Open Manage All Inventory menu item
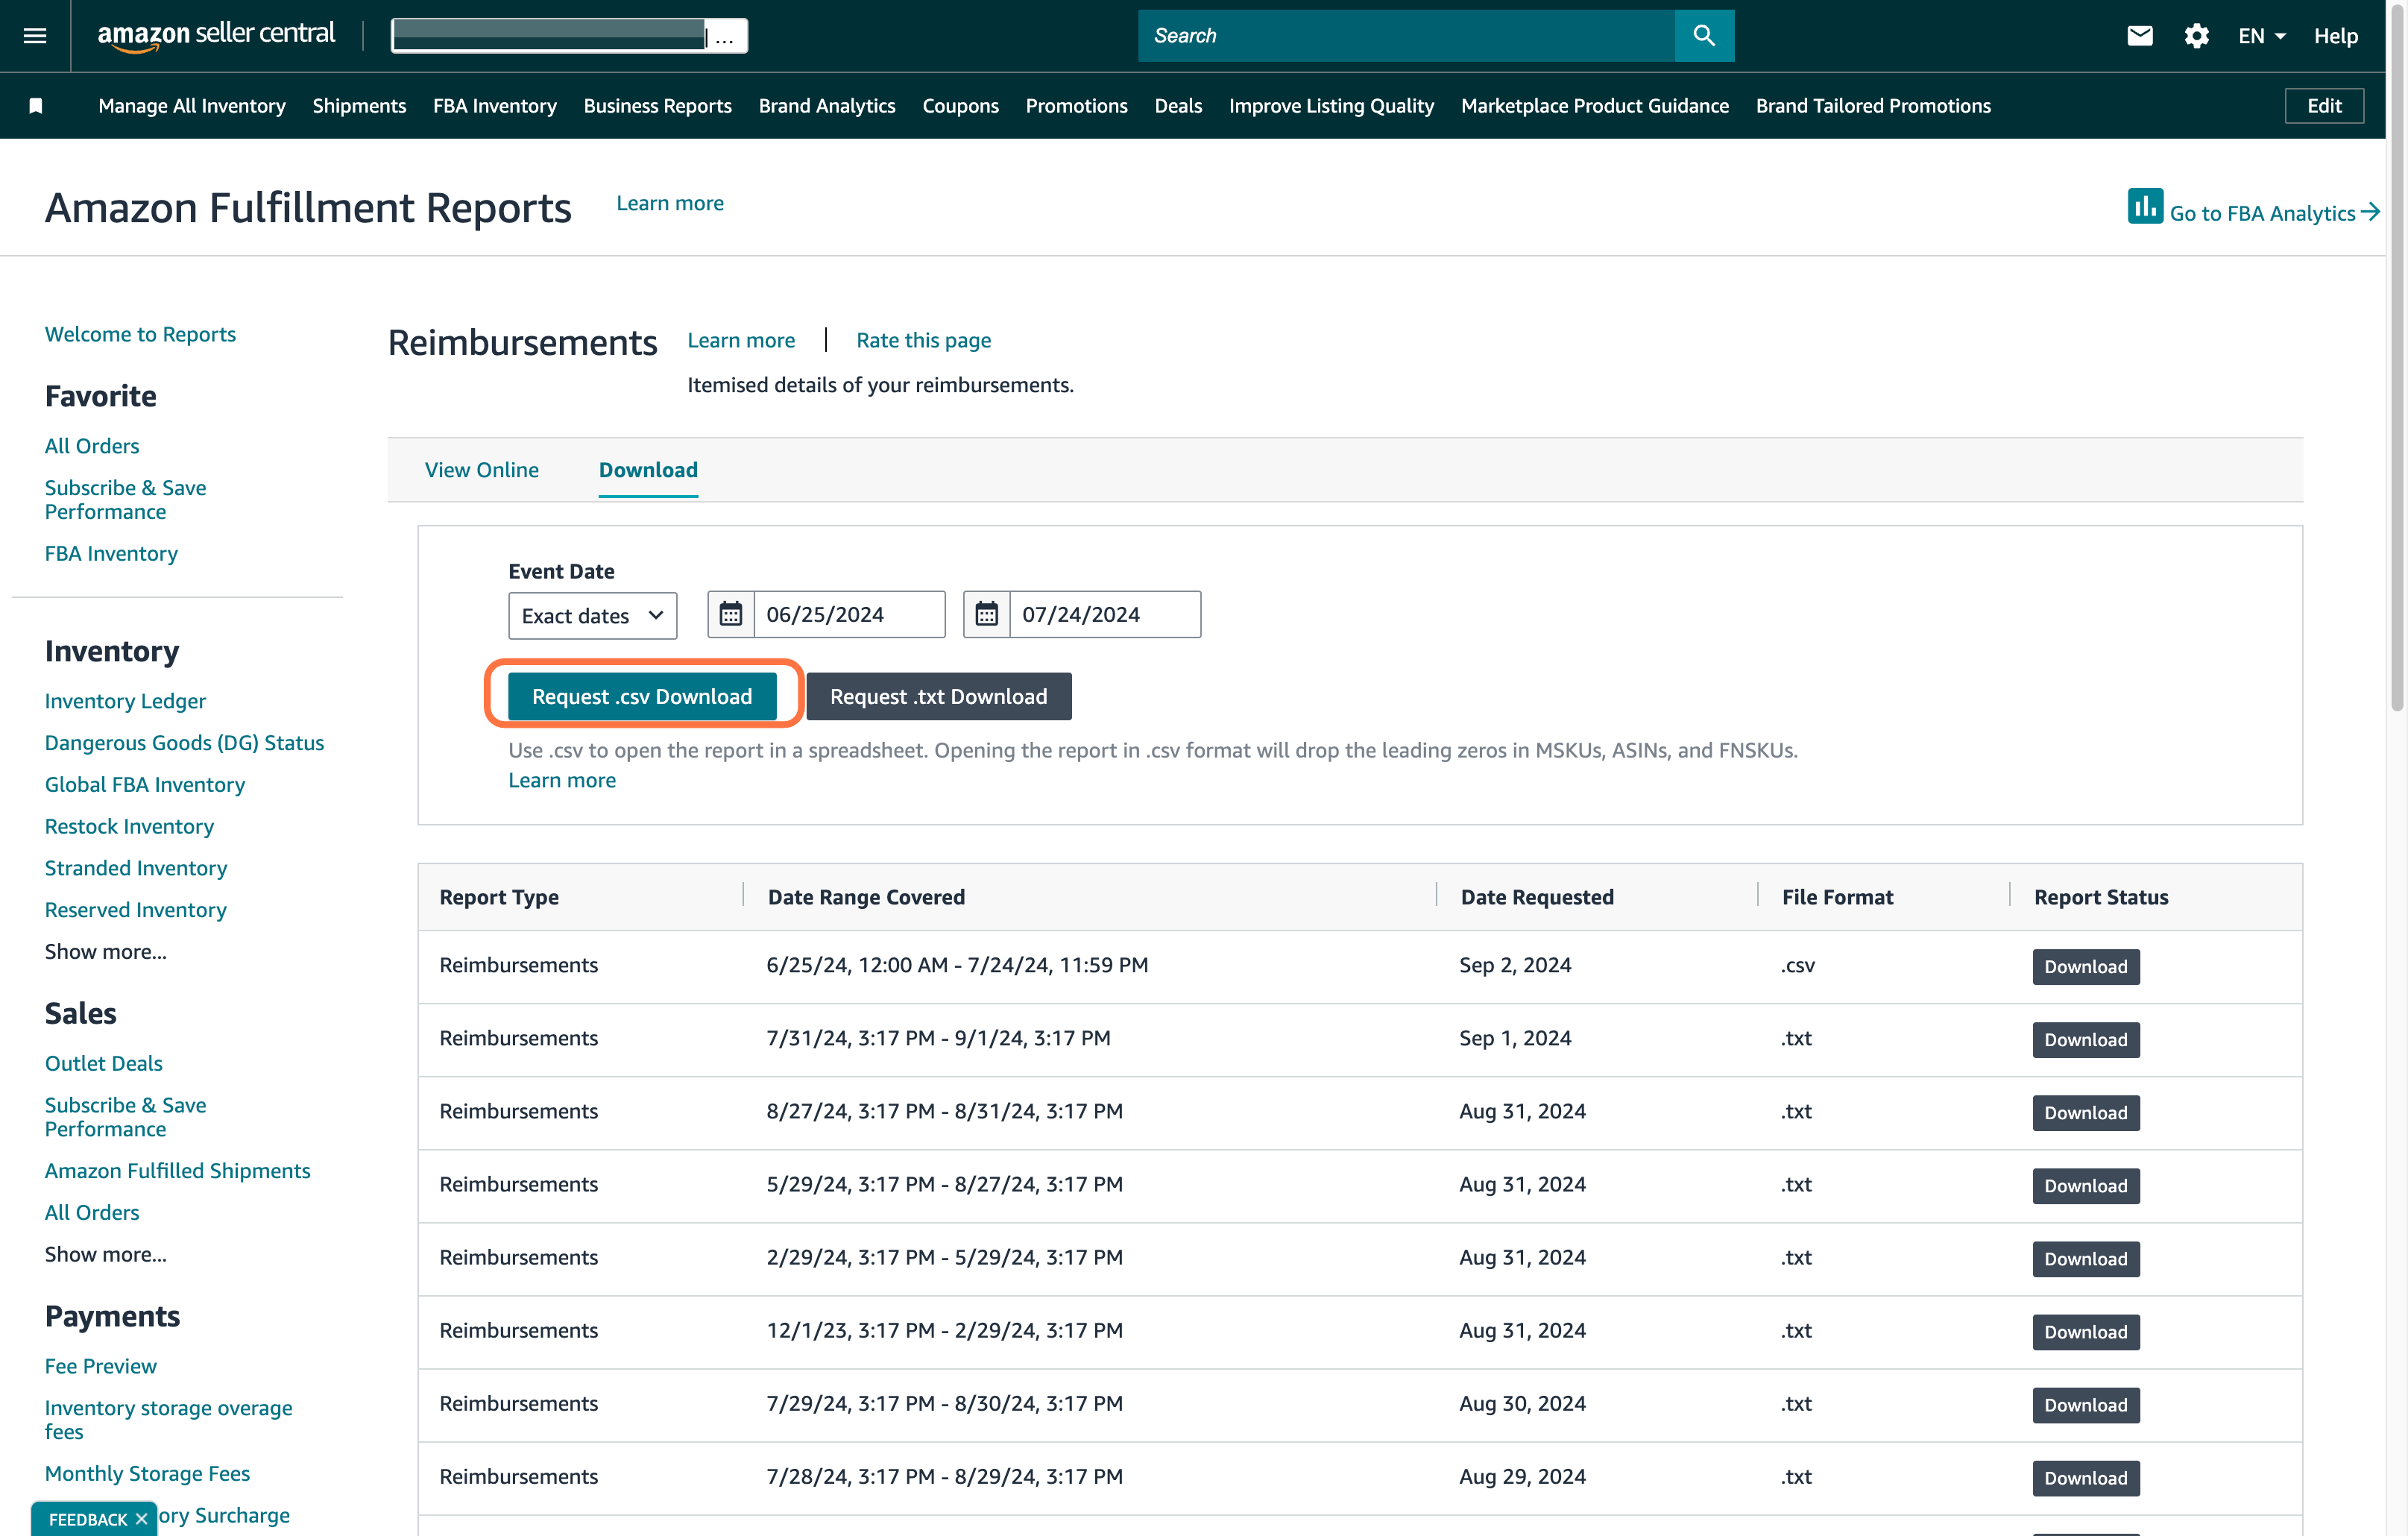Screen dimensions: 2408x1536 pos(192,106)
